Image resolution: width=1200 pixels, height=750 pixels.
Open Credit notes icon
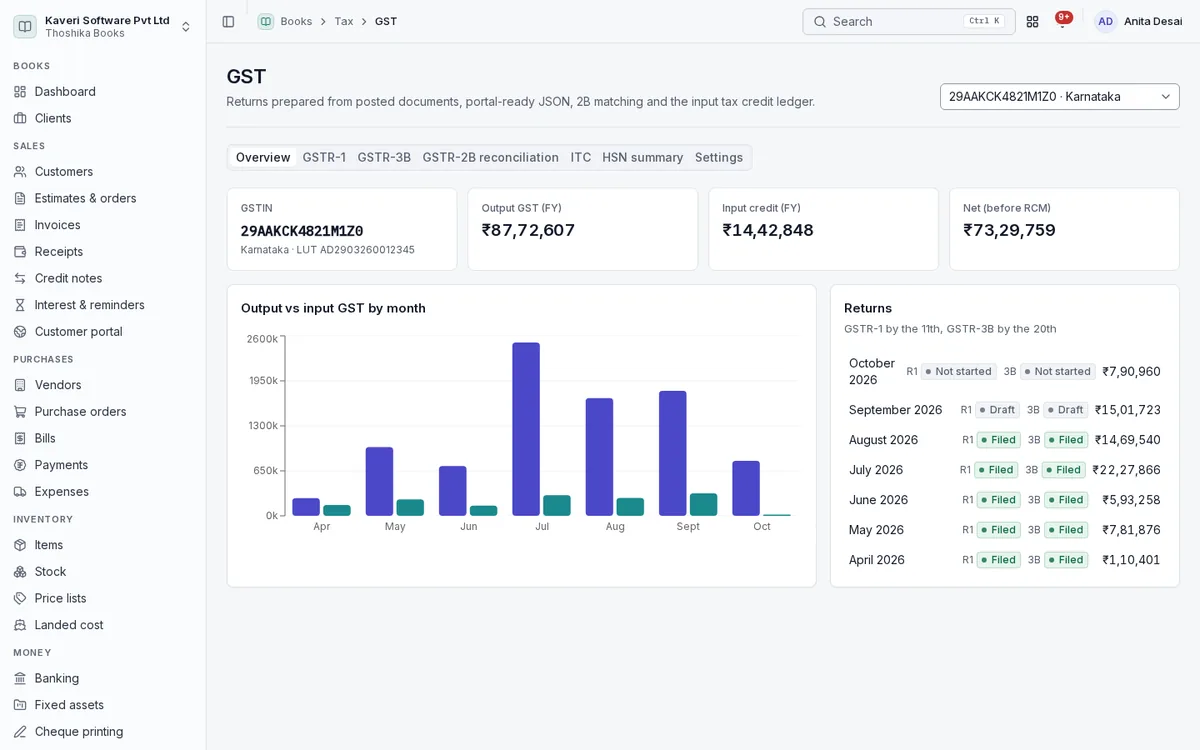[x=20, y=278]
